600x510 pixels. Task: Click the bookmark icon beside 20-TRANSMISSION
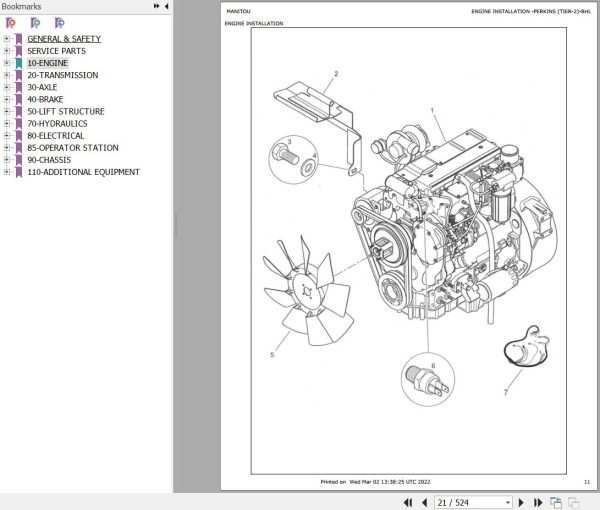18,75
